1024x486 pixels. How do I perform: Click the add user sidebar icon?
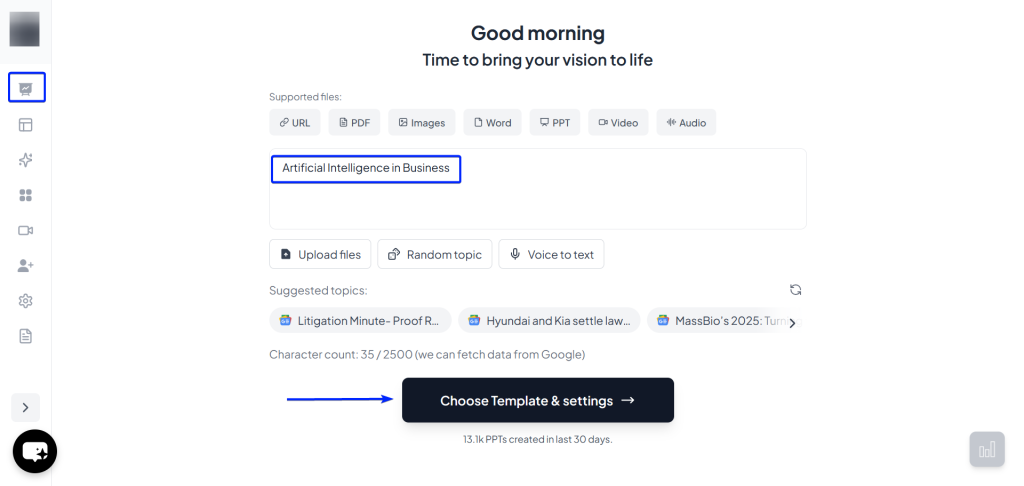coord(26,266)
